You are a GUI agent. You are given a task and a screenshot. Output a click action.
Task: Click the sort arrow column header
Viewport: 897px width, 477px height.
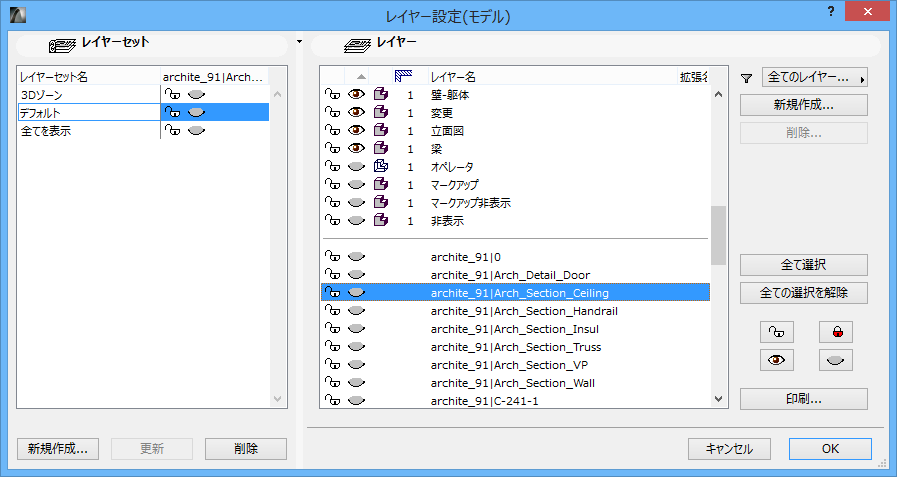tap(361, 77)
